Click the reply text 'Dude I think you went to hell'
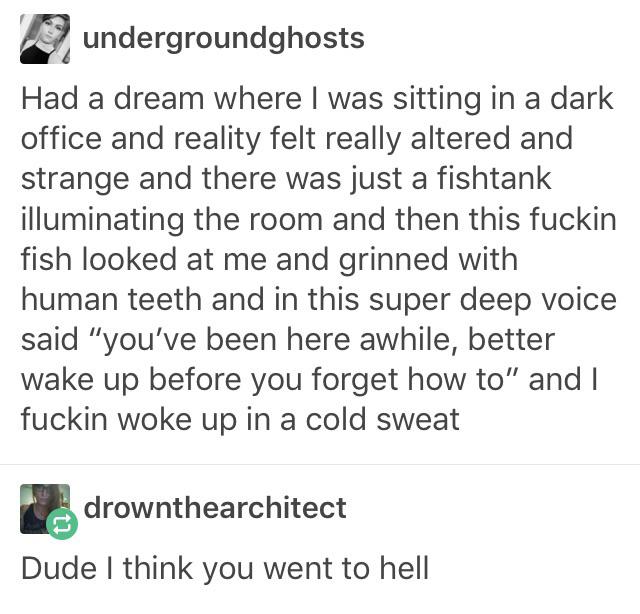The width and height of the screenshot is (640, 614). tap(225, 568)
